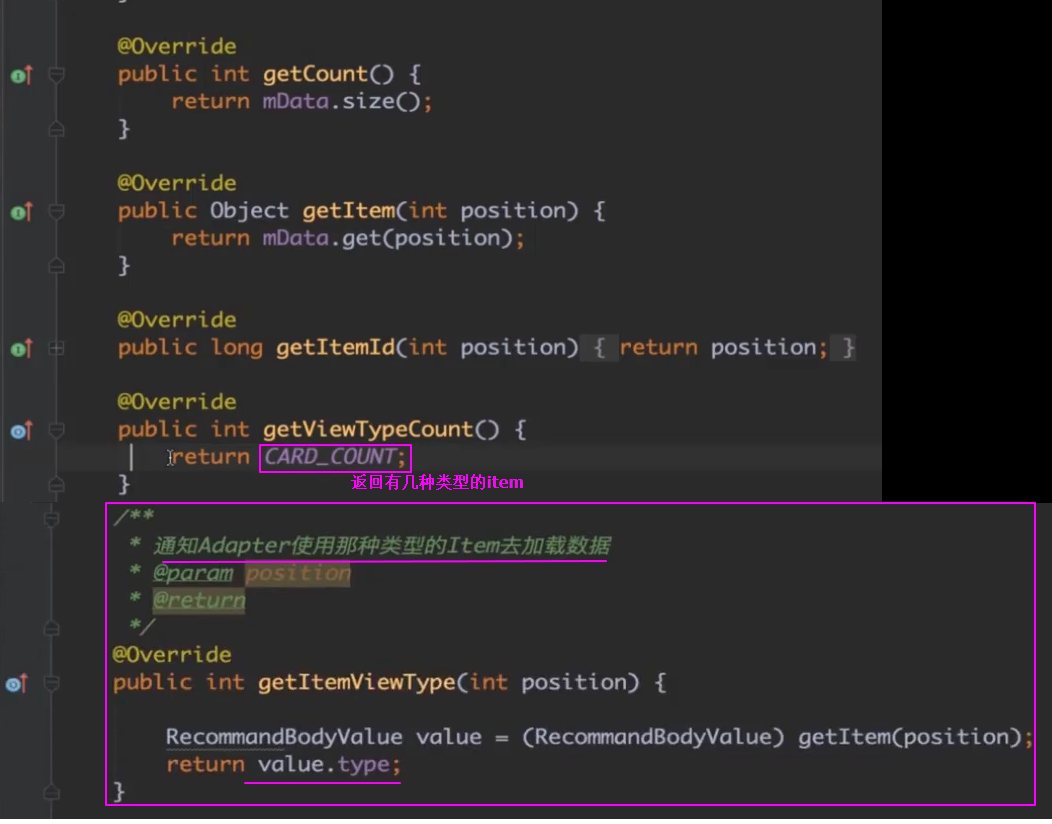Image resolution: width=1052 pixels, height=824 pixels.
Task: Click the size() call after mData
Action: 380,101
